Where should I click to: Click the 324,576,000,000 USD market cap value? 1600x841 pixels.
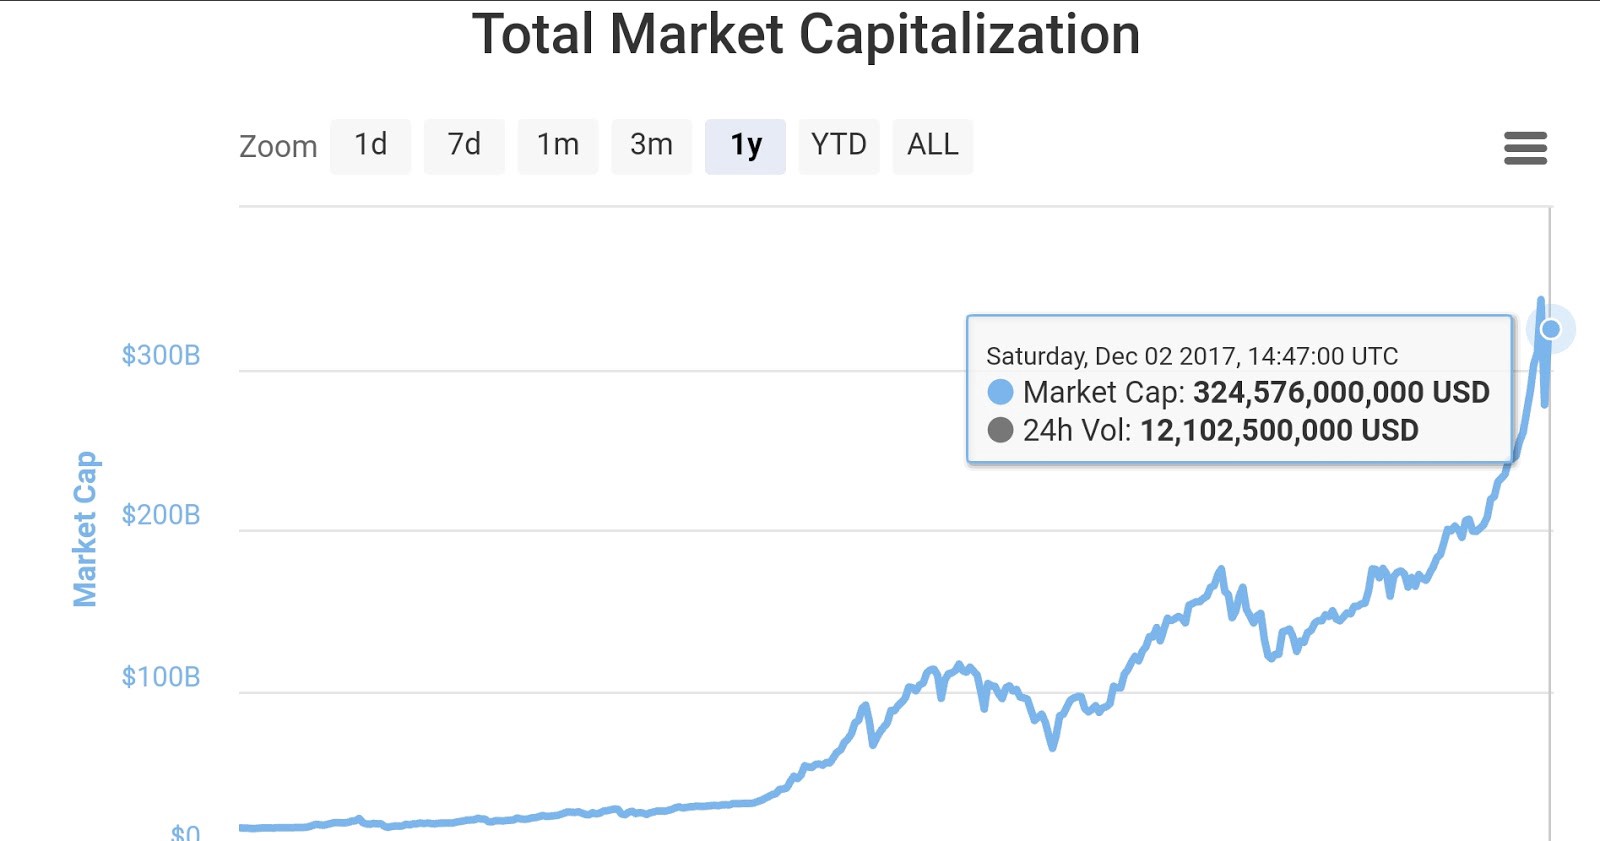pyautogui.click(x=1341, y=392)
